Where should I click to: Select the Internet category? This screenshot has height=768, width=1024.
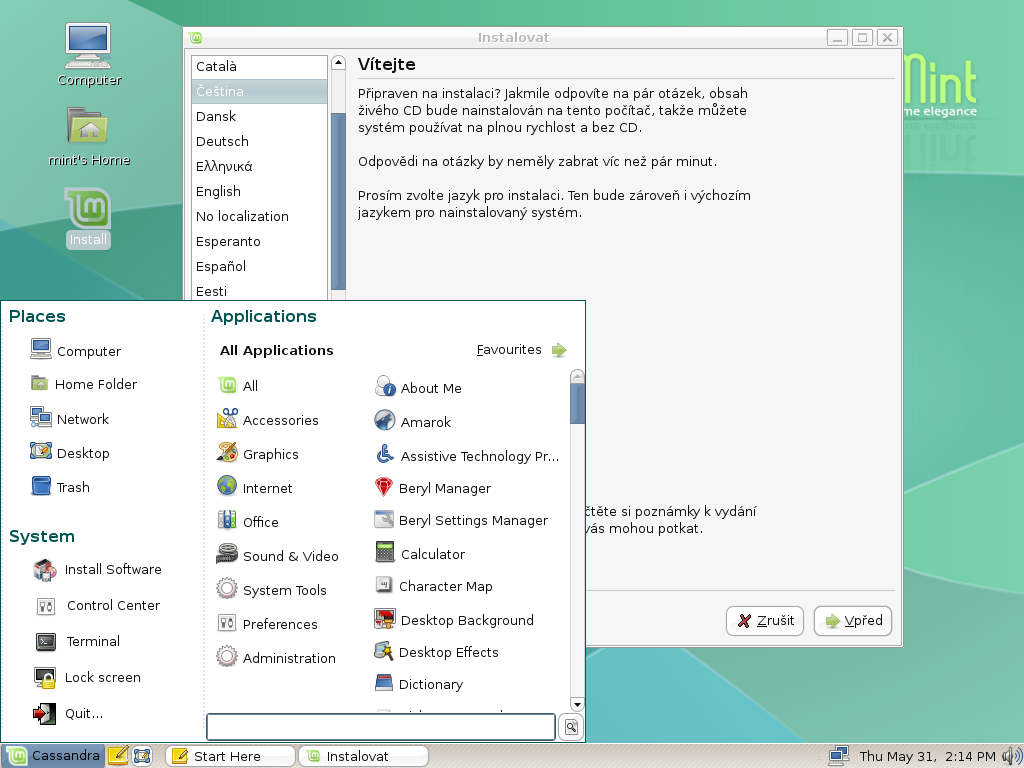(x=255, y=488)
